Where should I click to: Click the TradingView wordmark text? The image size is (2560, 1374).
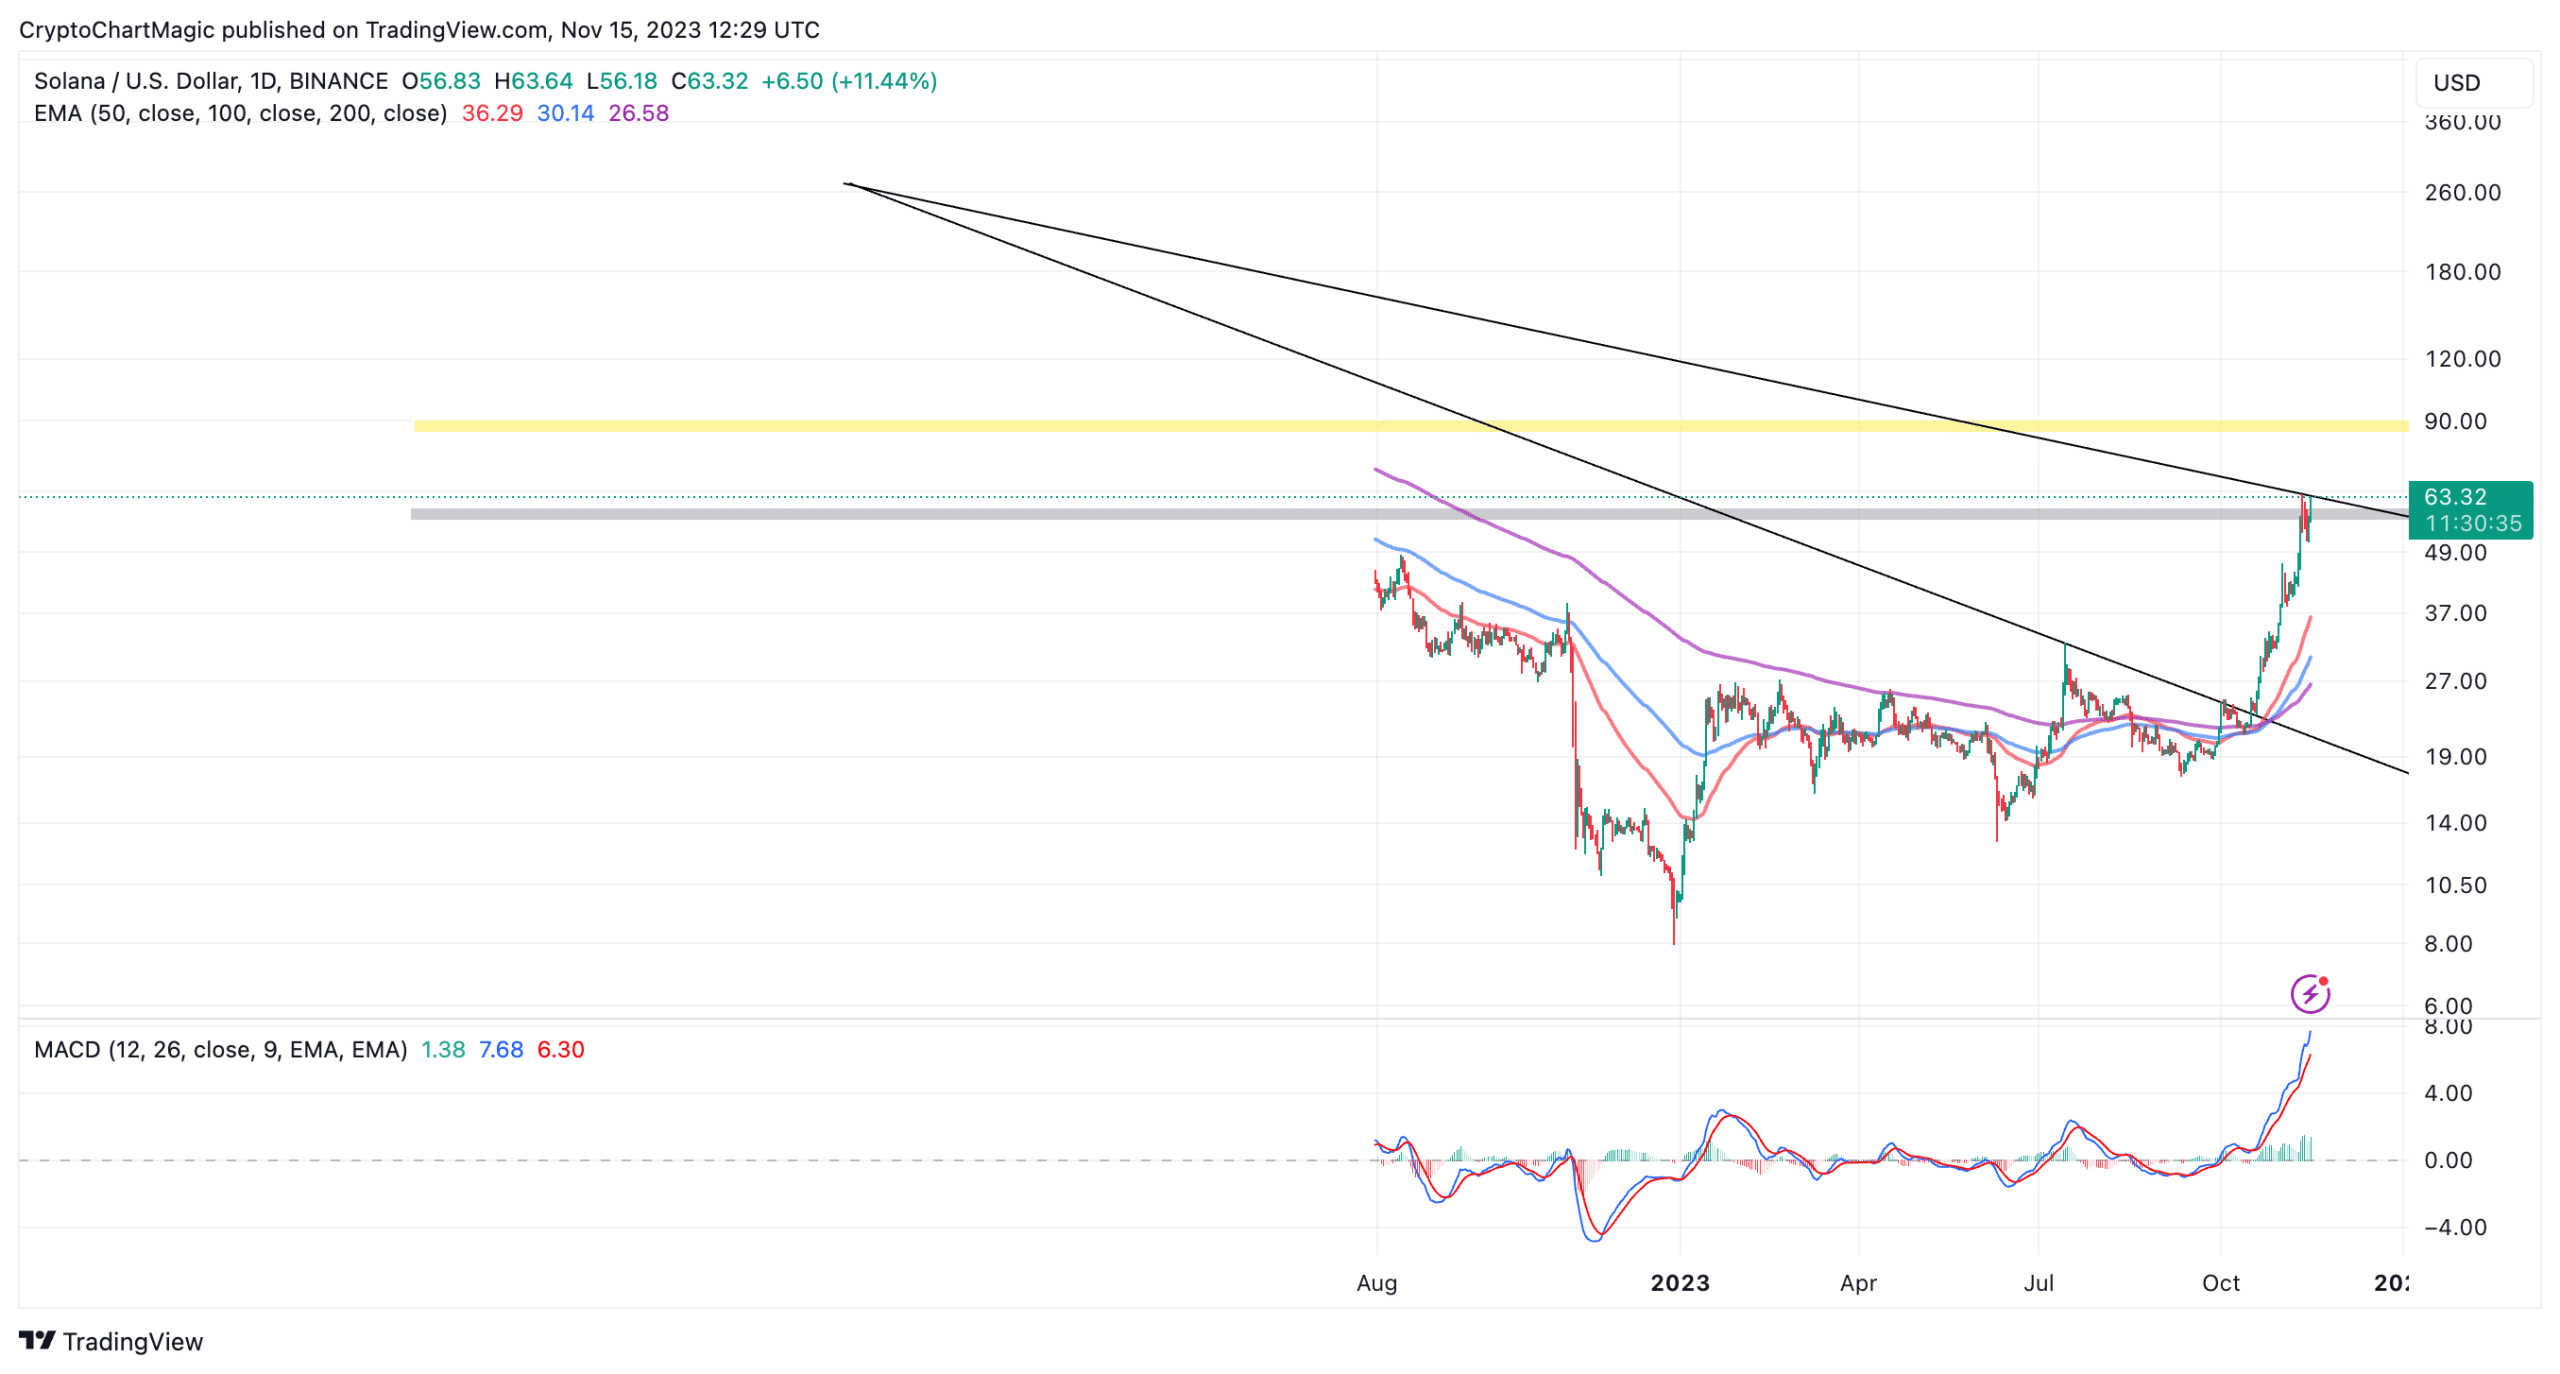click(132, 1341)
